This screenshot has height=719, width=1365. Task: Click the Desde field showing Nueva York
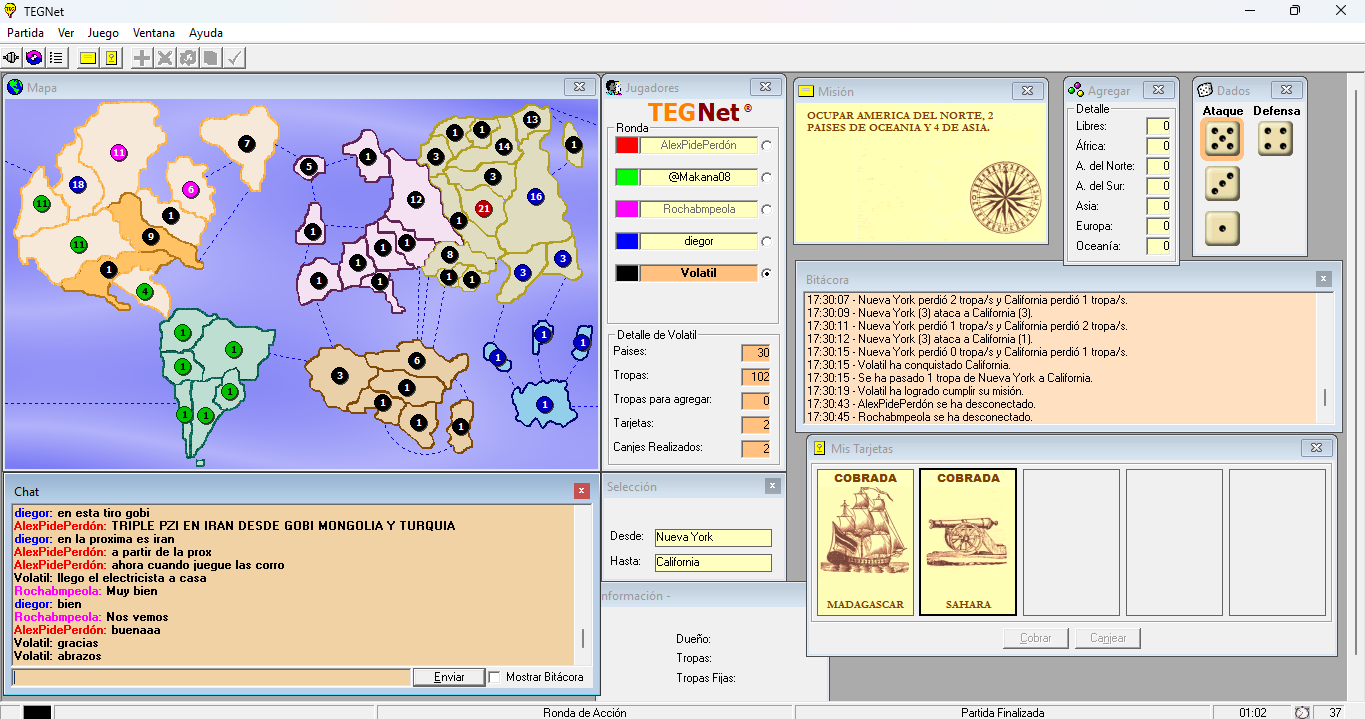coord(713,538)
